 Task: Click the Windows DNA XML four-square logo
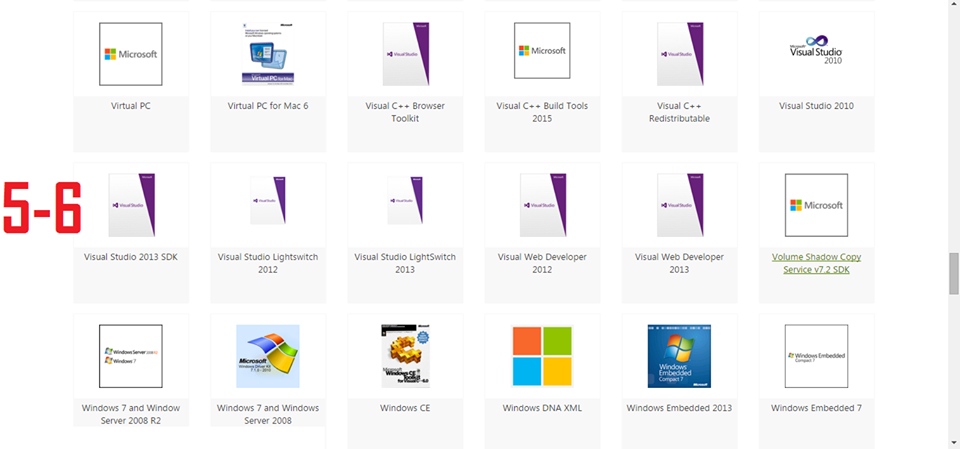(542, 356)
